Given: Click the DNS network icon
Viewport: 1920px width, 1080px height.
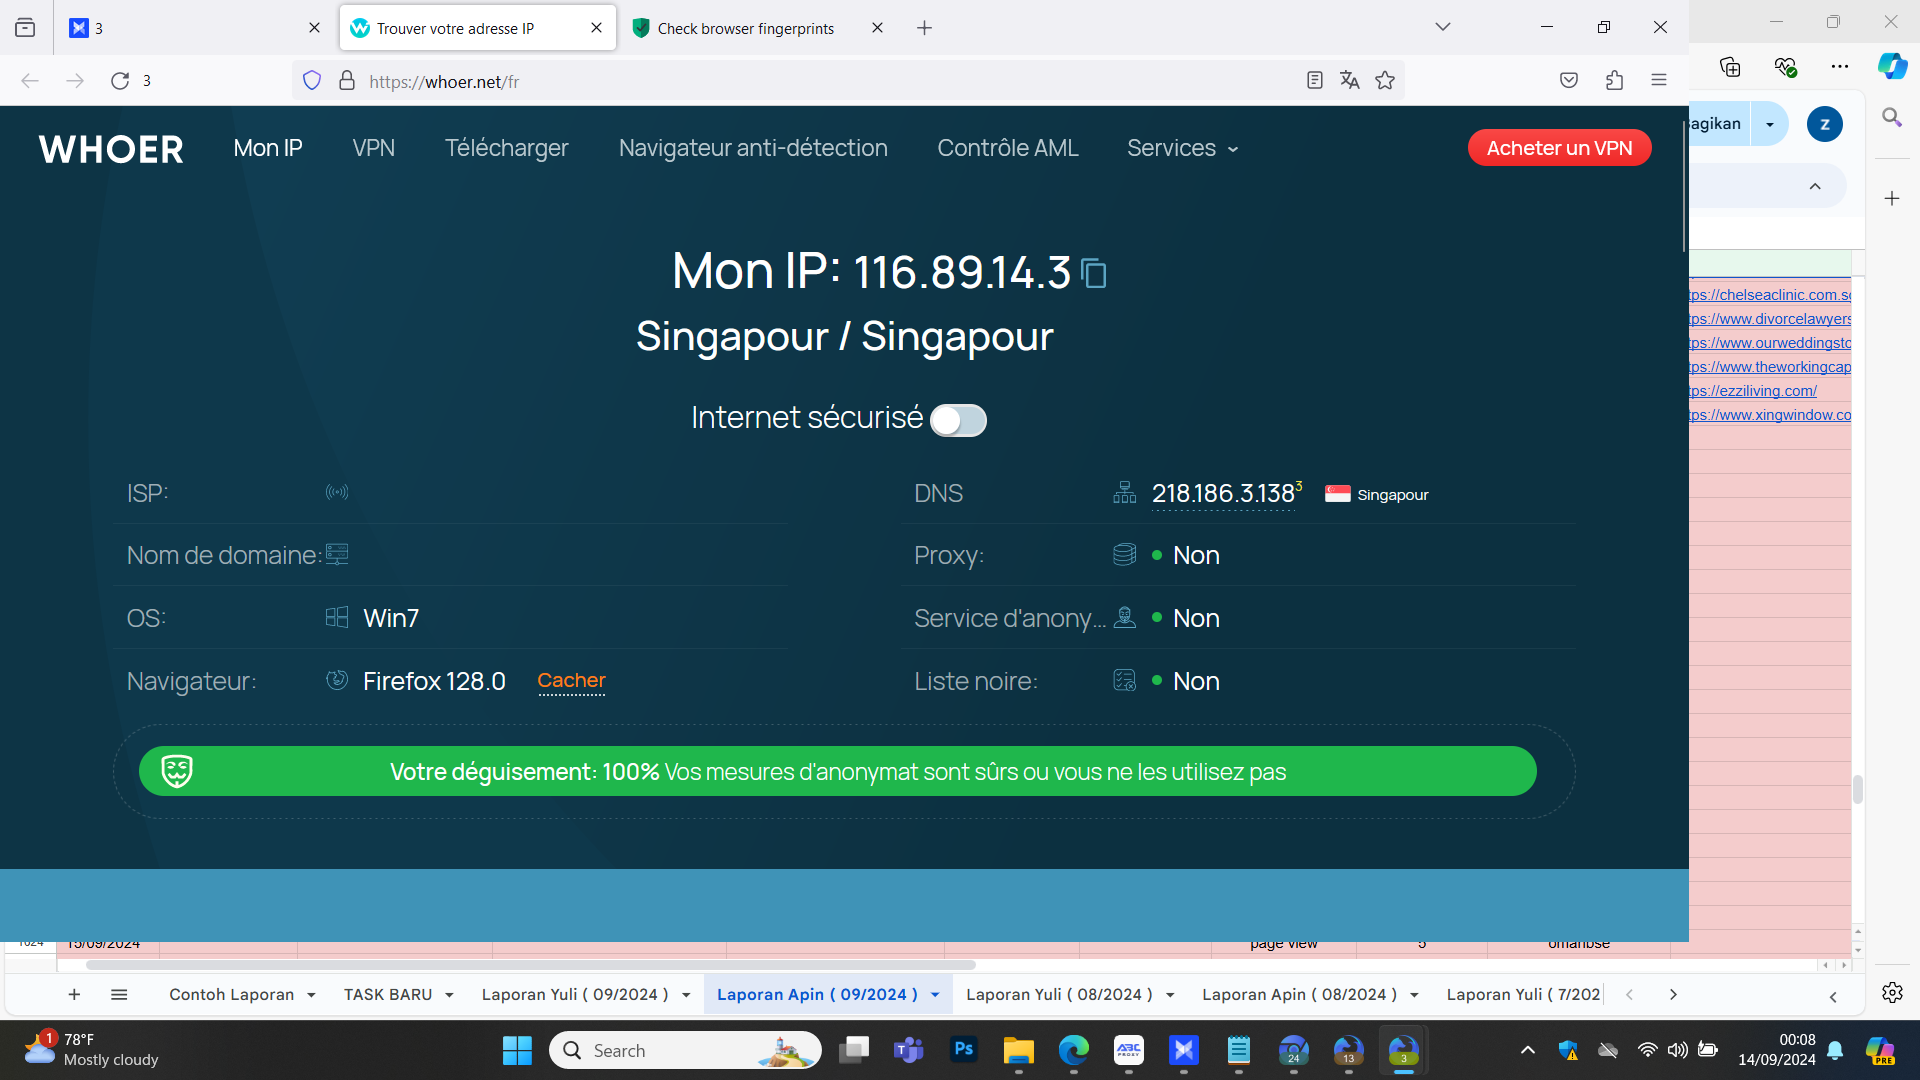Looking at the screenshot, I should pyautogui.click(x=1125, y=492).
